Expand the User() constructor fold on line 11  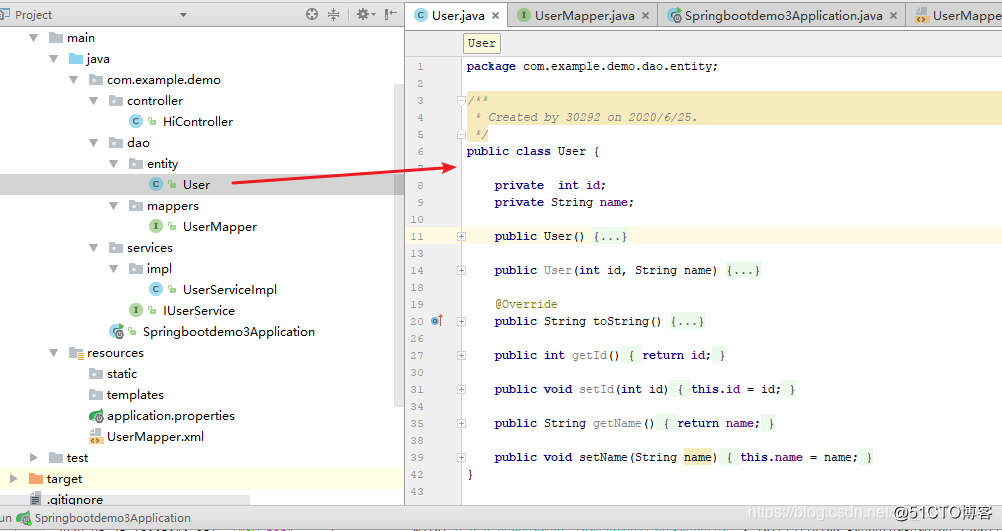pos(461,236)
